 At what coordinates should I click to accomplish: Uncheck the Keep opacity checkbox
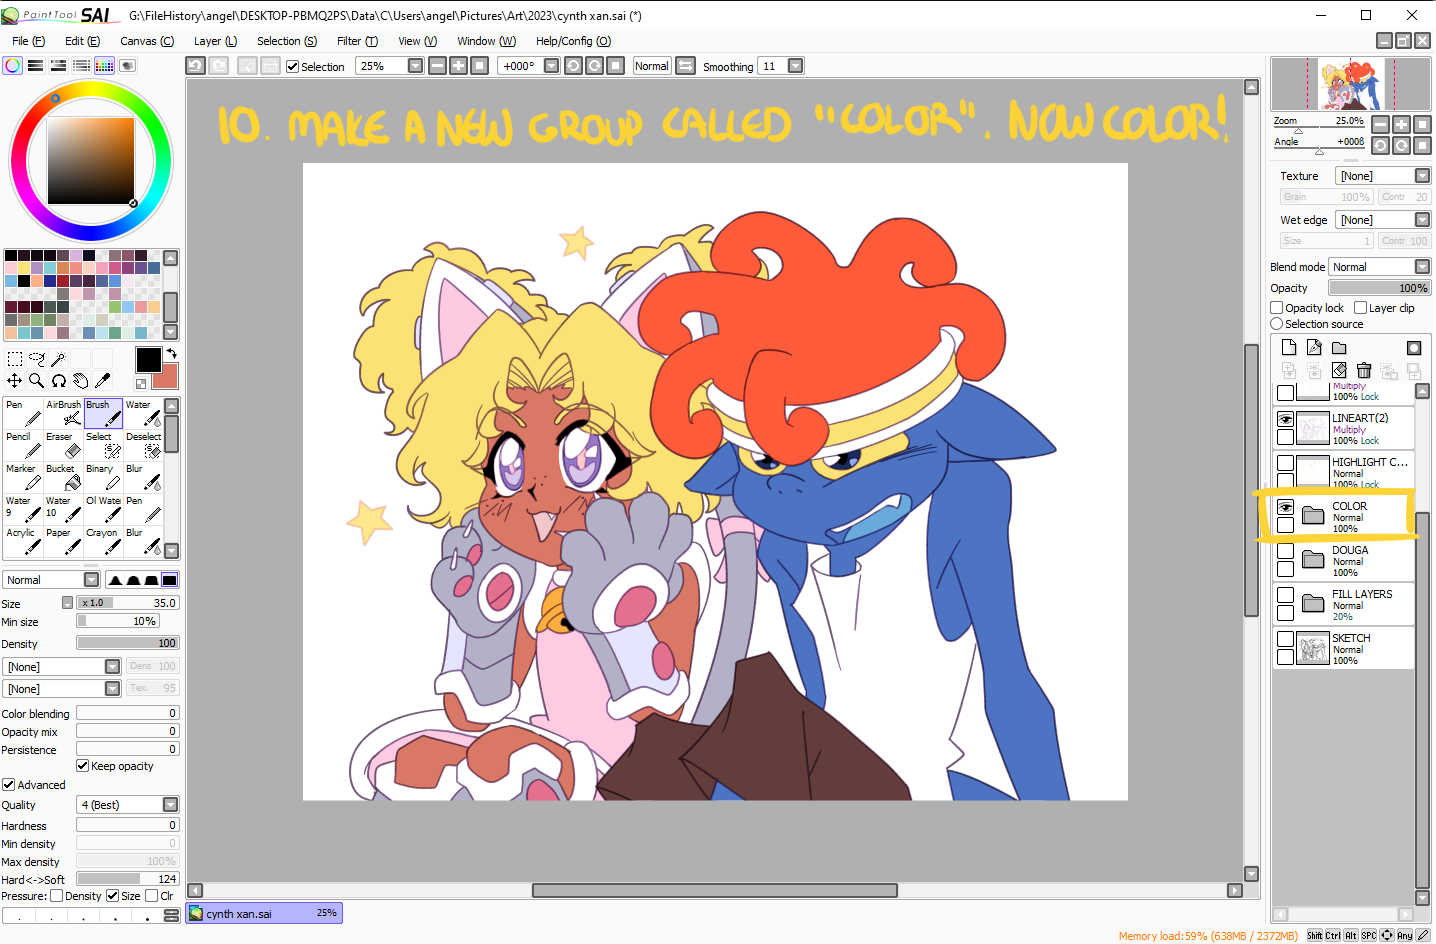pyautogui.click(x=83, y=766)
